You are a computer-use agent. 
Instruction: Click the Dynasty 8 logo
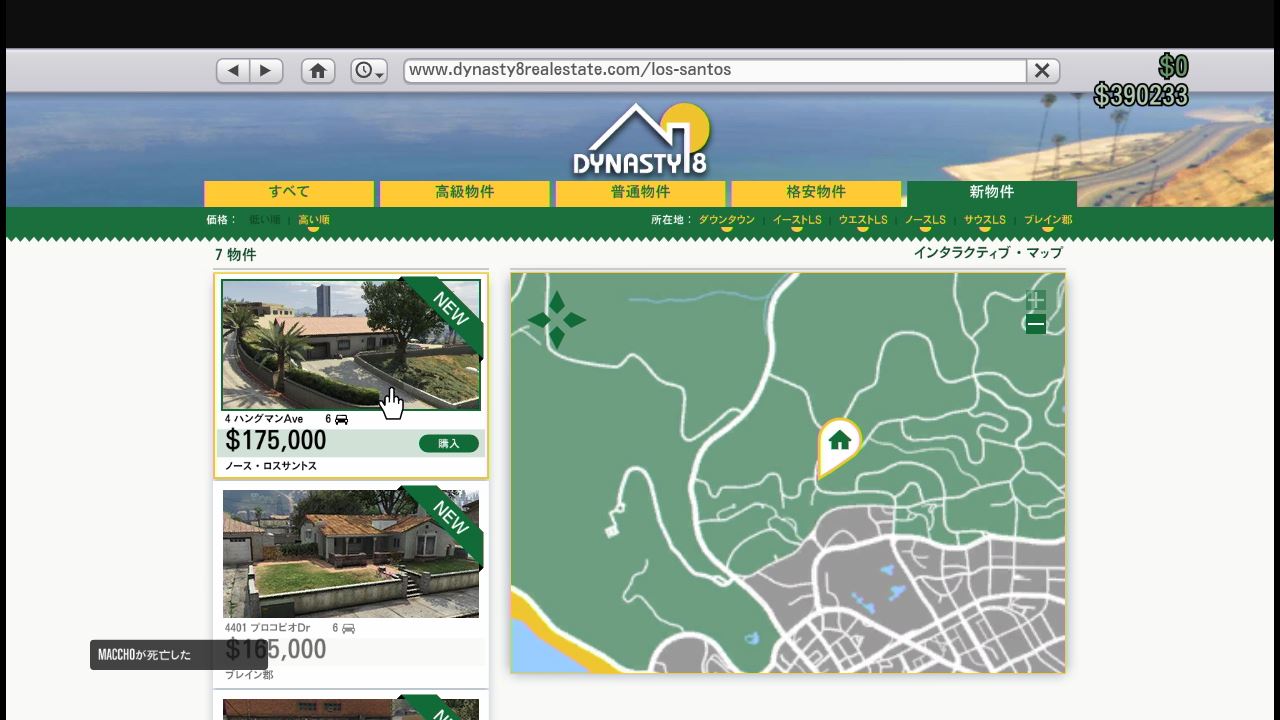pyautogui.click(x=640, y=139)
